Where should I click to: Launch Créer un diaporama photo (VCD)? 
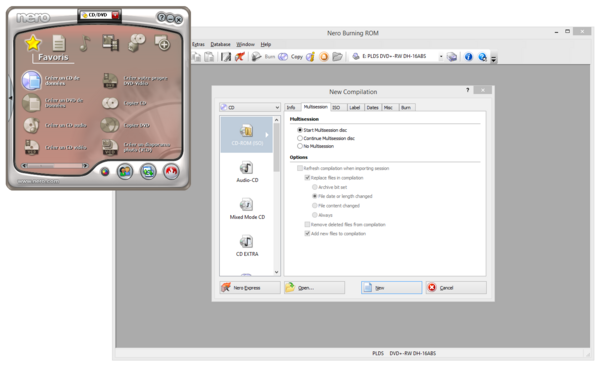point(136,147)
